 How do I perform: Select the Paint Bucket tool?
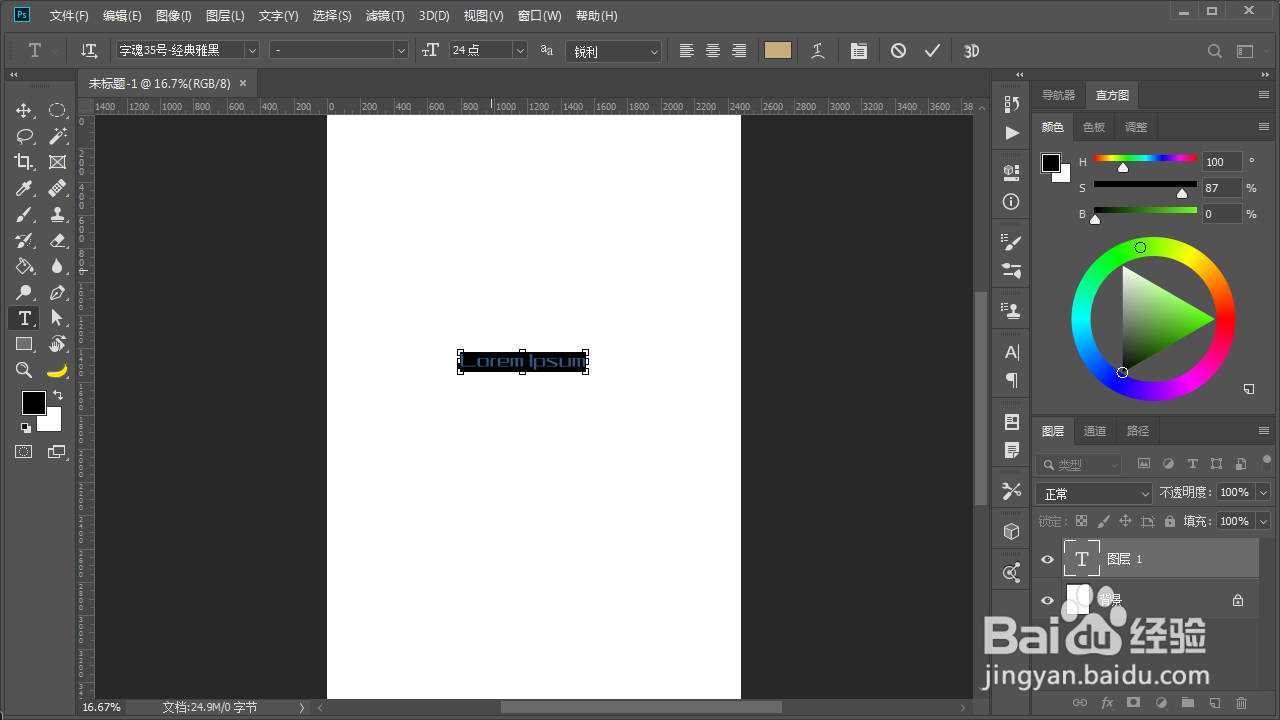tap(24, 266)
